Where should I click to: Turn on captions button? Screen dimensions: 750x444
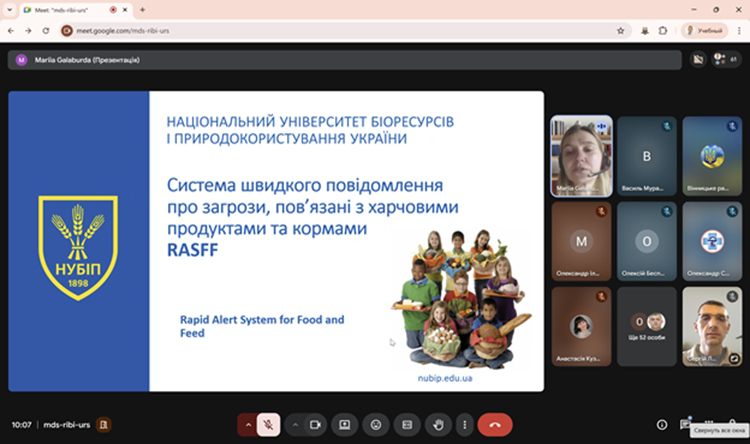(407, 425)
